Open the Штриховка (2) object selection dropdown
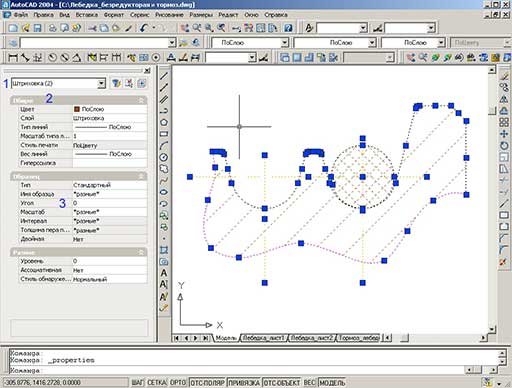The height and width of the screenshot is (388, 512). point(102,83)
